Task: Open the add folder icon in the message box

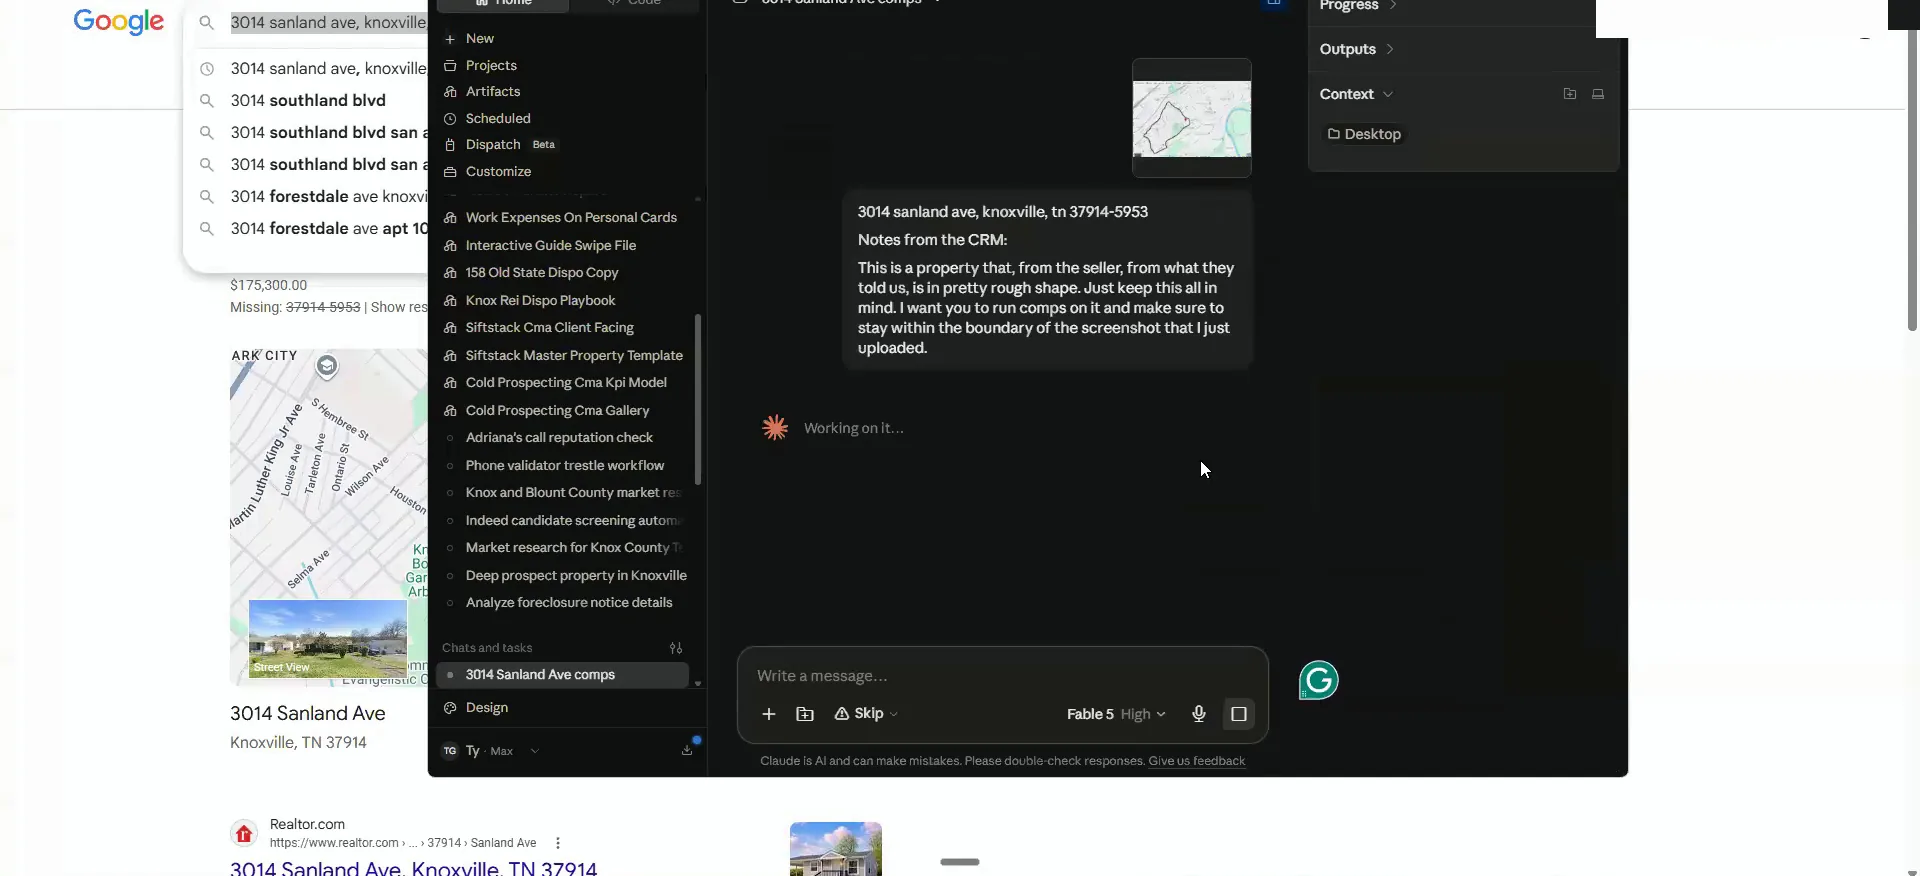Action: (x=805, y=714)
